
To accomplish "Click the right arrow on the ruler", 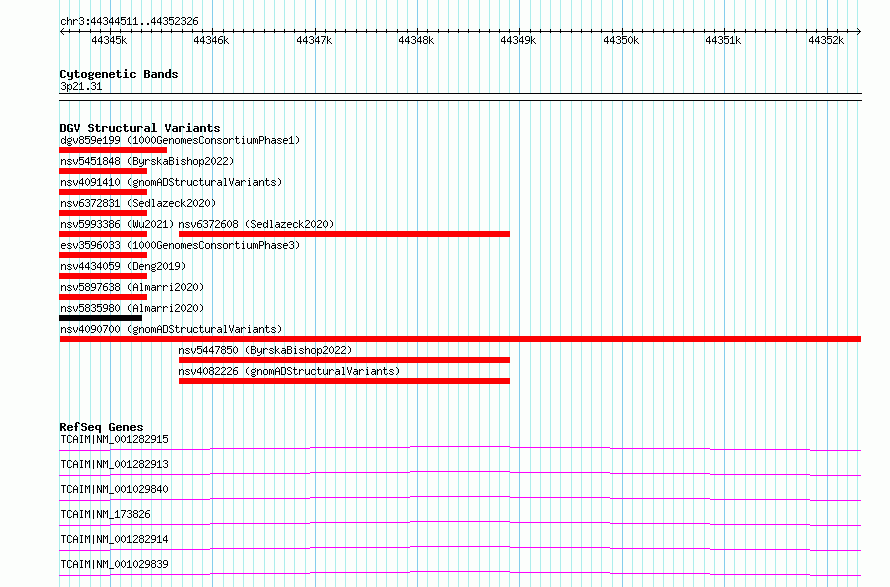I will [859, 32].
